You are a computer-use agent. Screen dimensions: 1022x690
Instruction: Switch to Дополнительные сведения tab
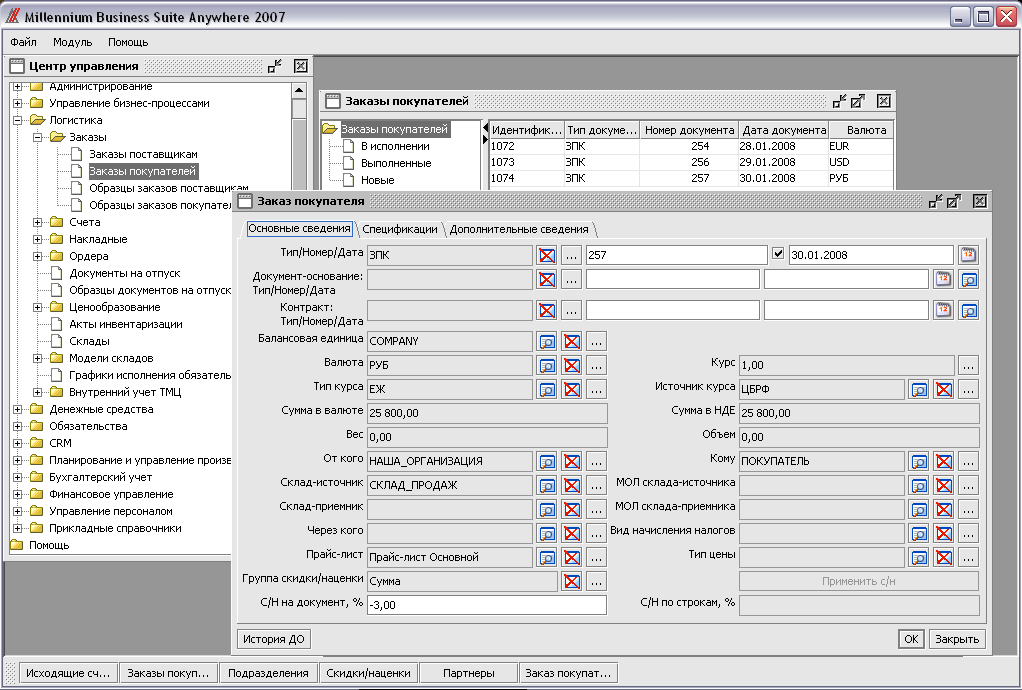point(519,229)
